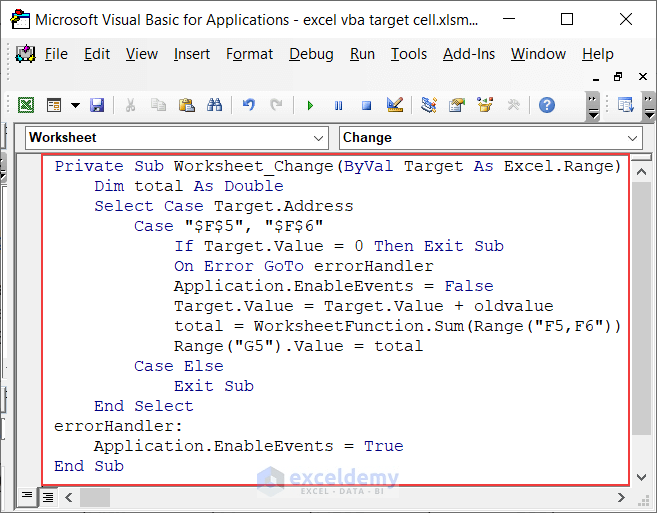Click the Redo arrow icon

pyautogui.click(x=276, y=105)
